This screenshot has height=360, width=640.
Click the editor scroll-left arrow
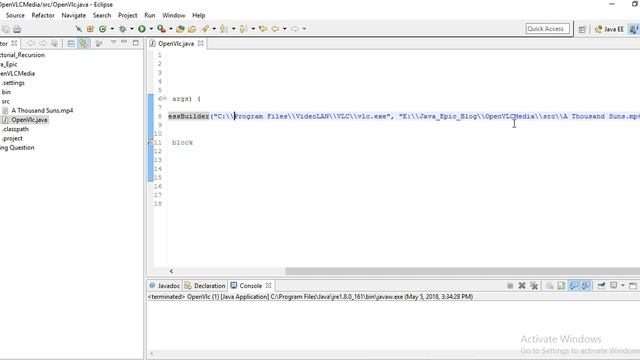coord(171,271)
